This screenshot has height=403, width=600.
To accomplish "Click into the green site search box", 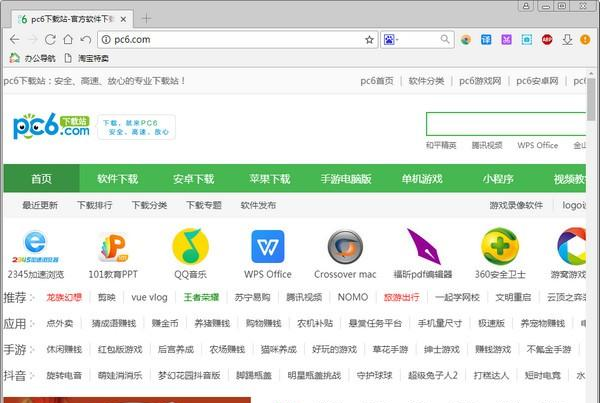I will pos(506,124).
